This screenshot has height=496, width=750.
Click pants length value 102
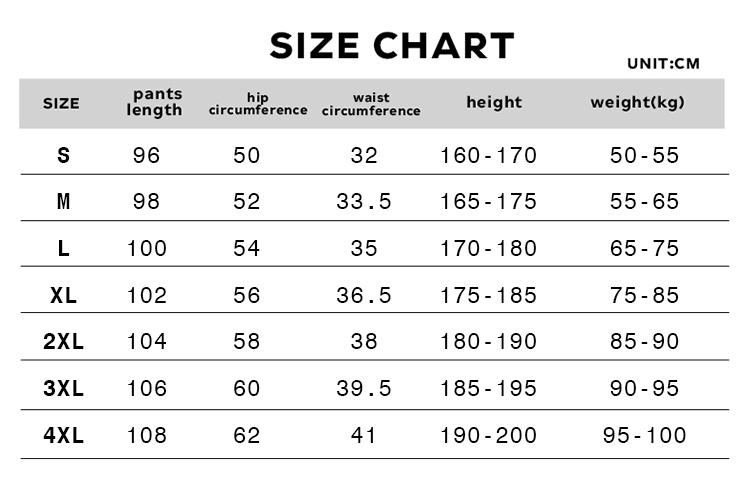[147, 295]
